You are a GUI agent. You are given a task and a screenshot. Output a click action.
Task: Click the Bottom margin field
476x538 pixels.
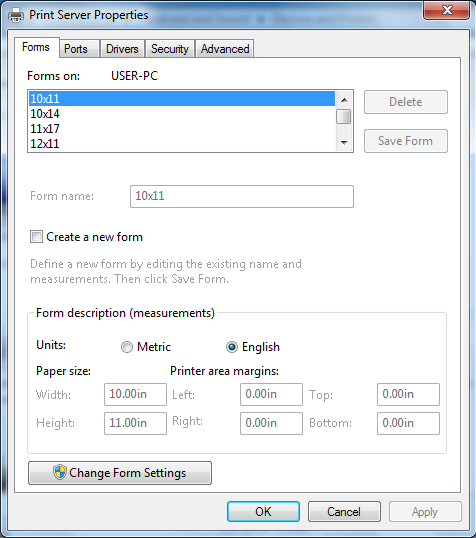(x=408, y=423)
